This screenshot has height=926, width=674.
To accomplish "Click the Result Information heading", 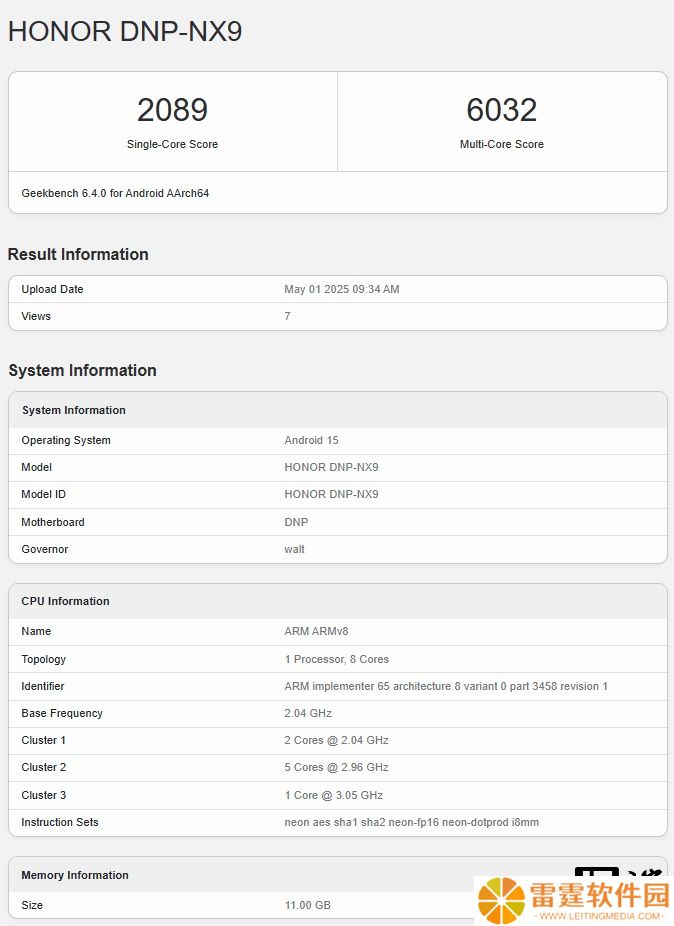I will (x=78, y=254).
